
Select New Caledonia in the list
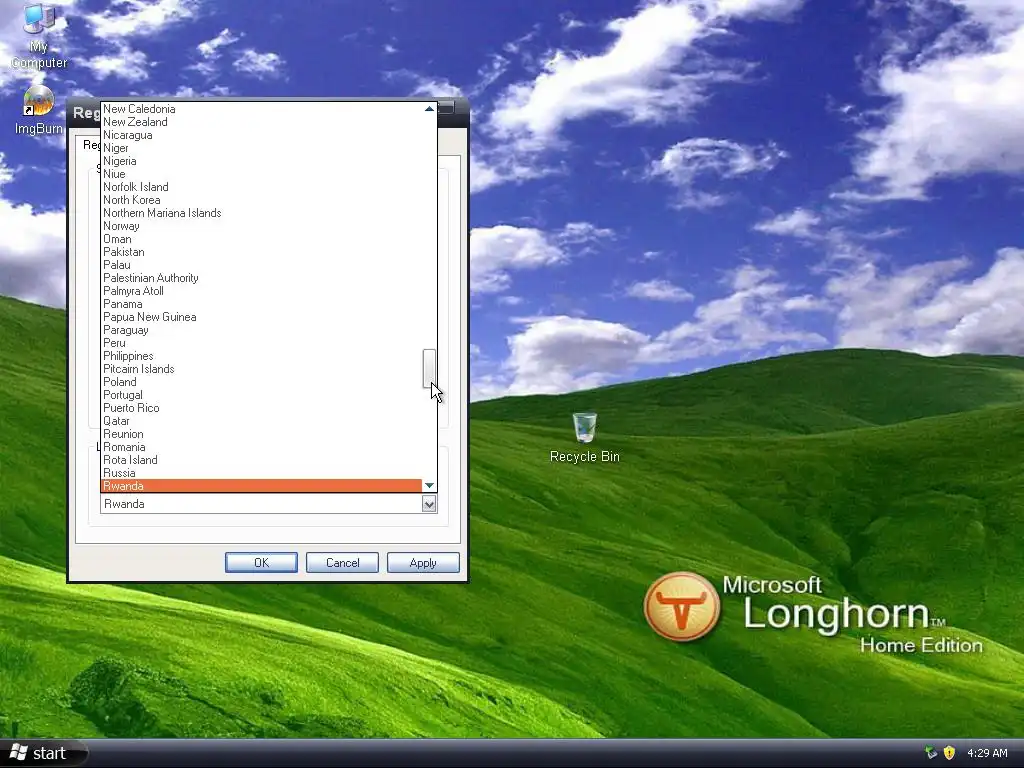coord(261,109)
